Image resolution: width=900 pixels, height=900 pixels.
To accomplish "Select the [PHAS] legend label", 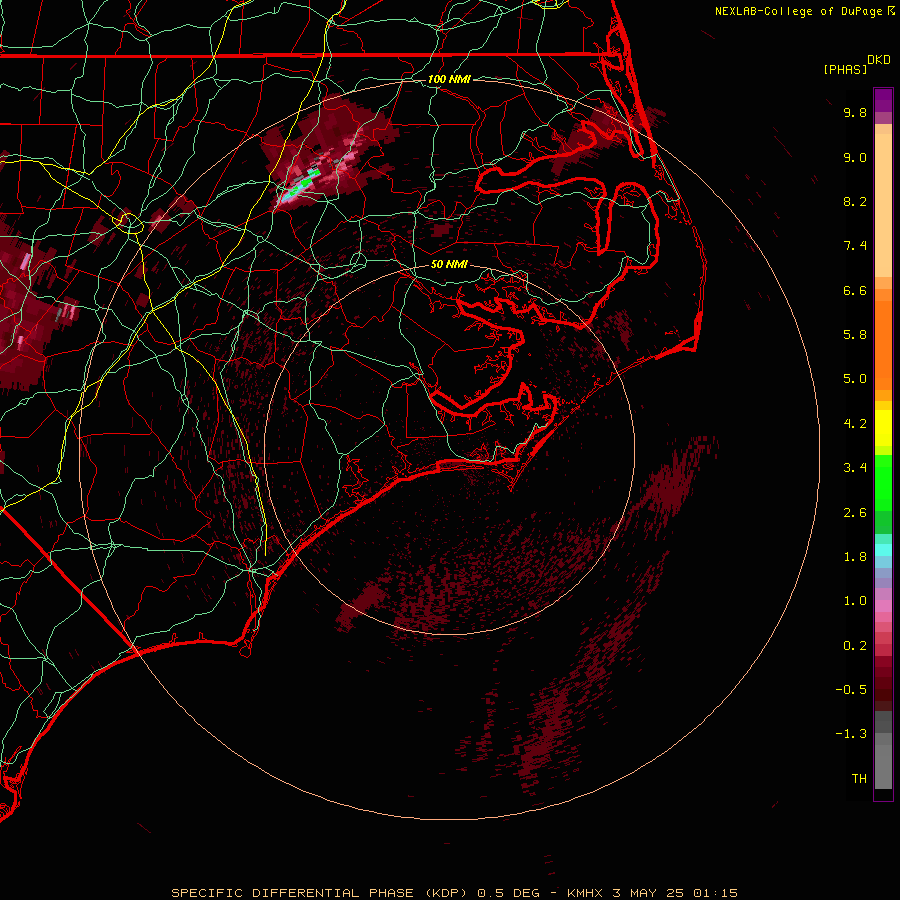I will click(845, 69).
